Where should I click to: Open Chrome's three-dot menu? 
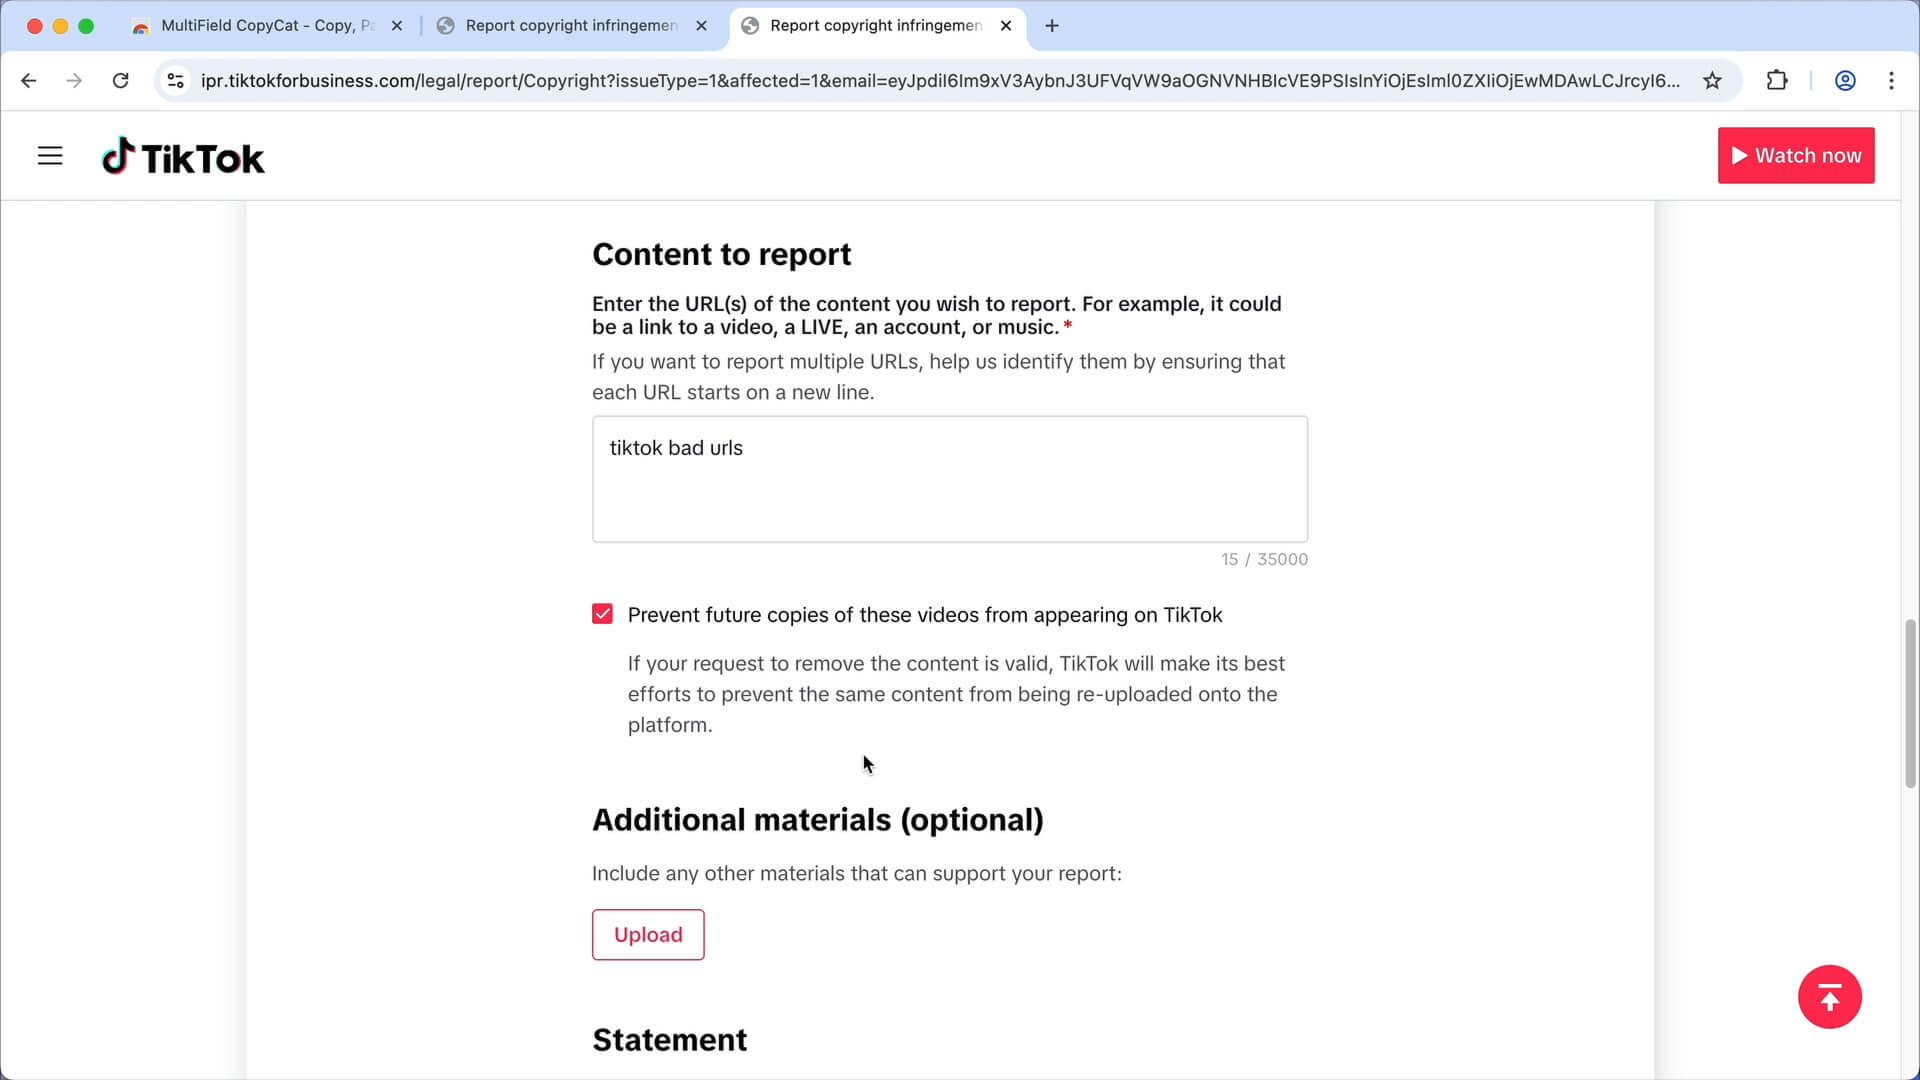click(x=1891, y=81)
